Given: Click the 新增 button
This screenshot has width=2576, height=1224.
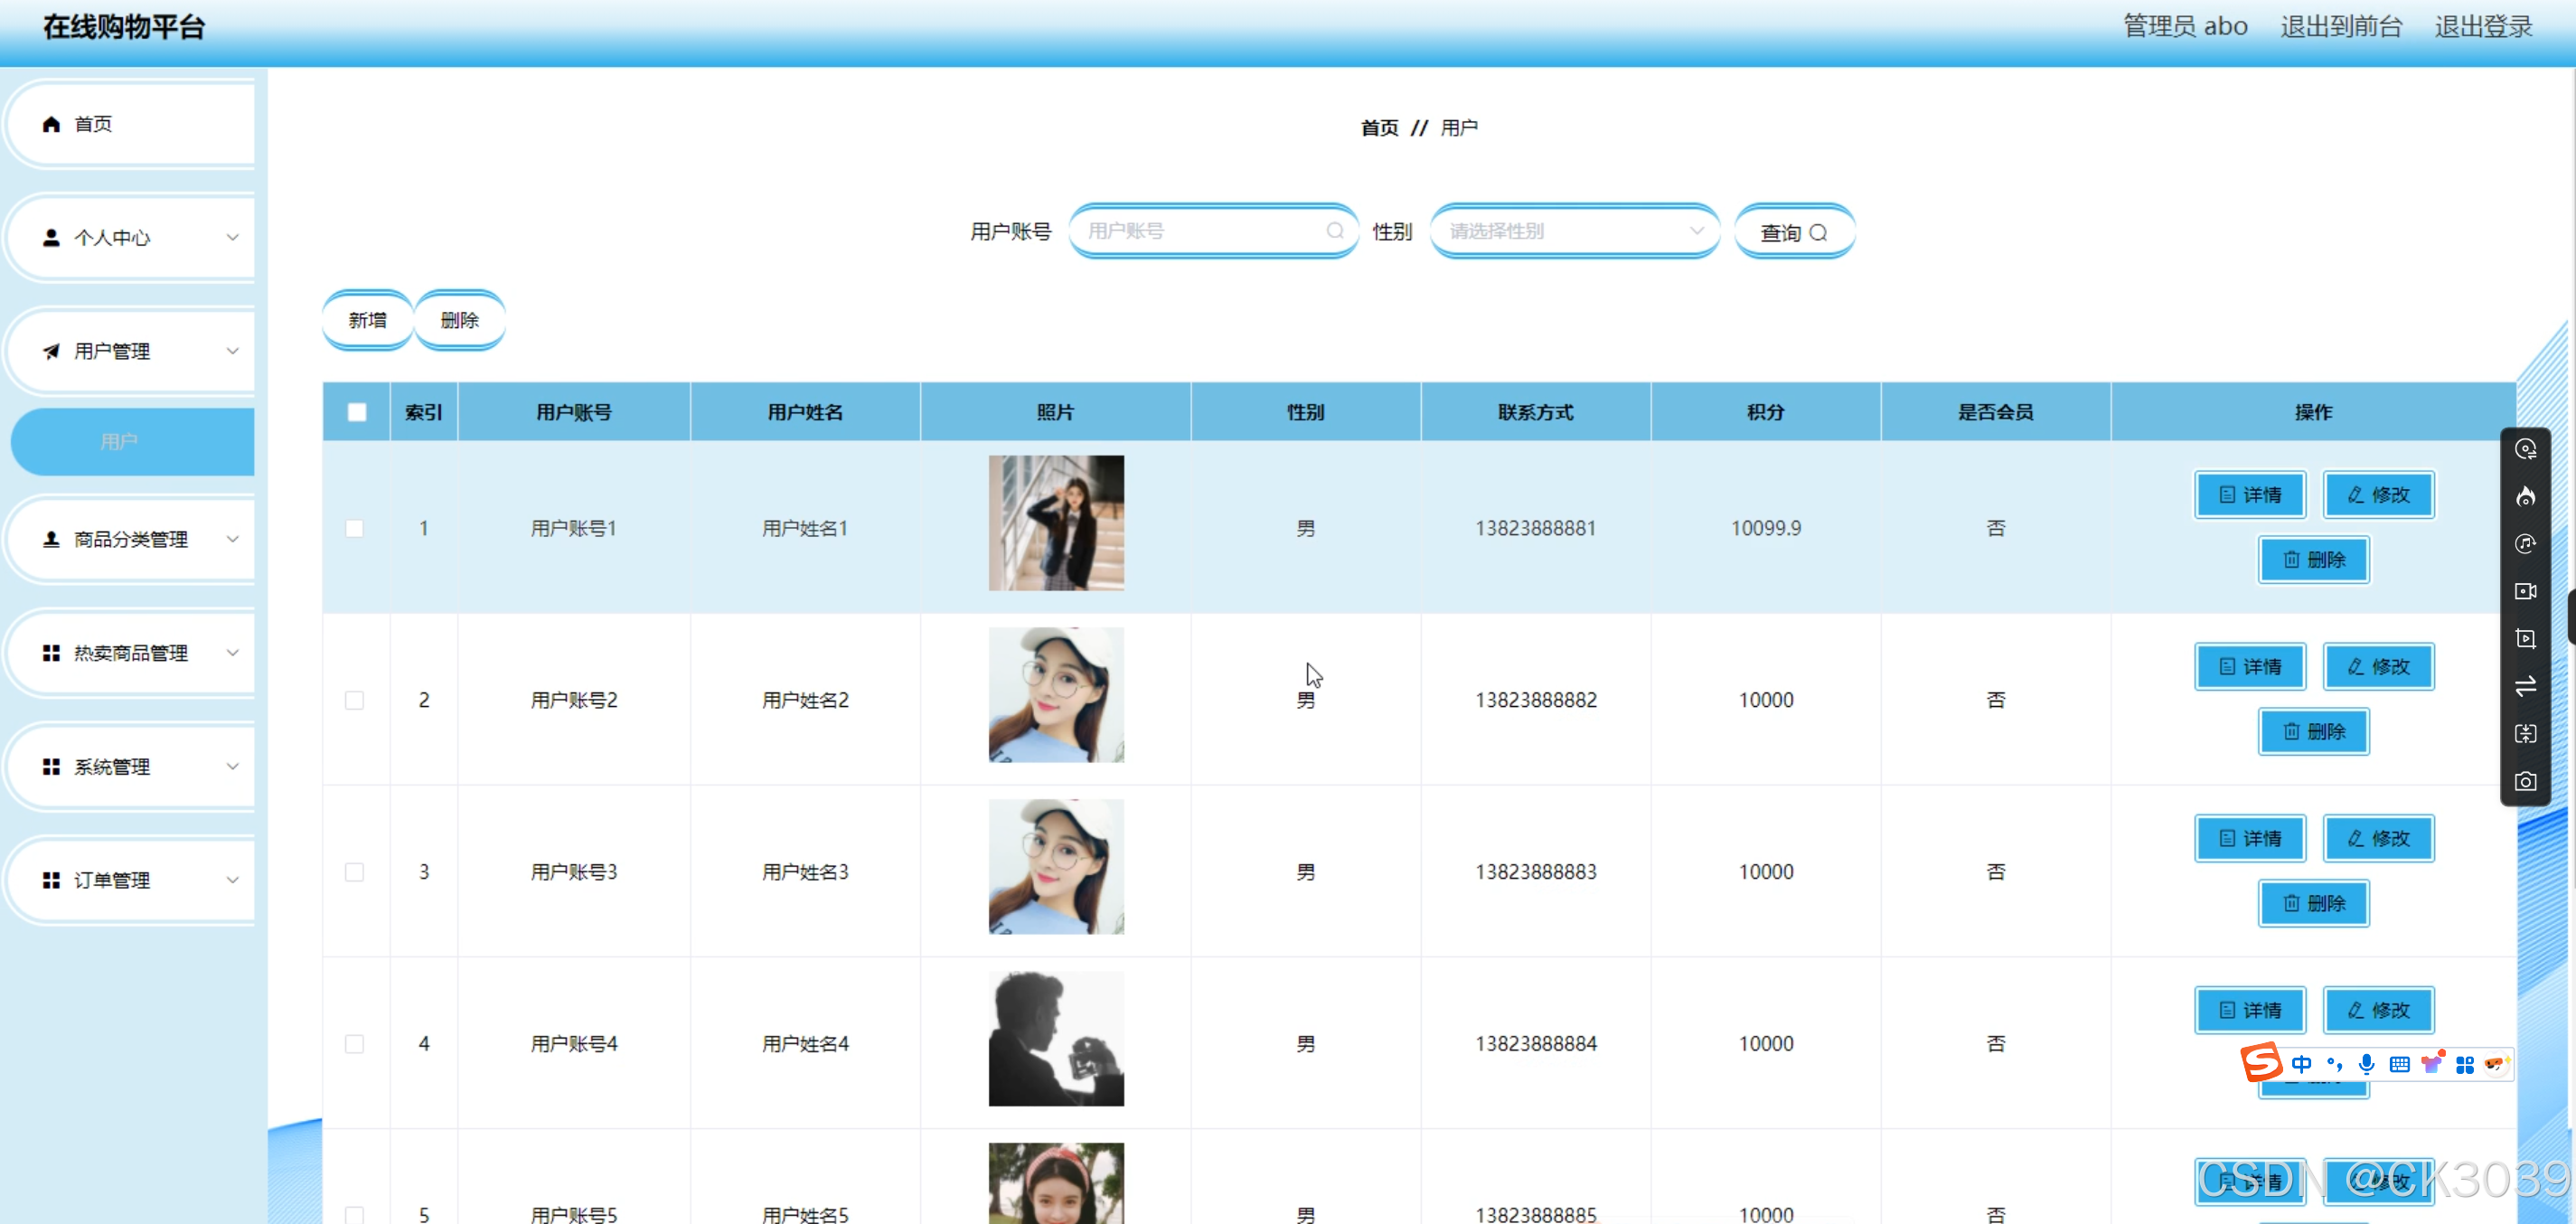Looking at the screenshot, I should click(367, 320).
